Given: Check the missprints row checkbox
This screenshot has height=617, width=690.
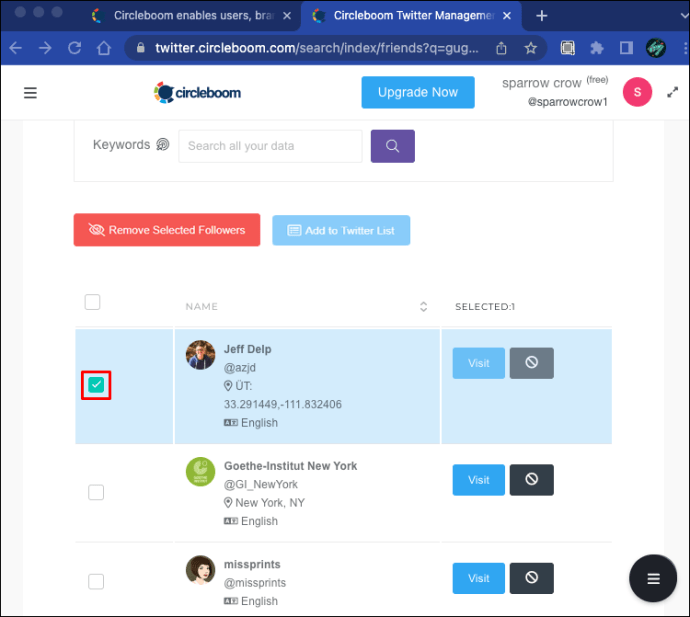Looking at the screenshot, I should [x=96, y=581].
